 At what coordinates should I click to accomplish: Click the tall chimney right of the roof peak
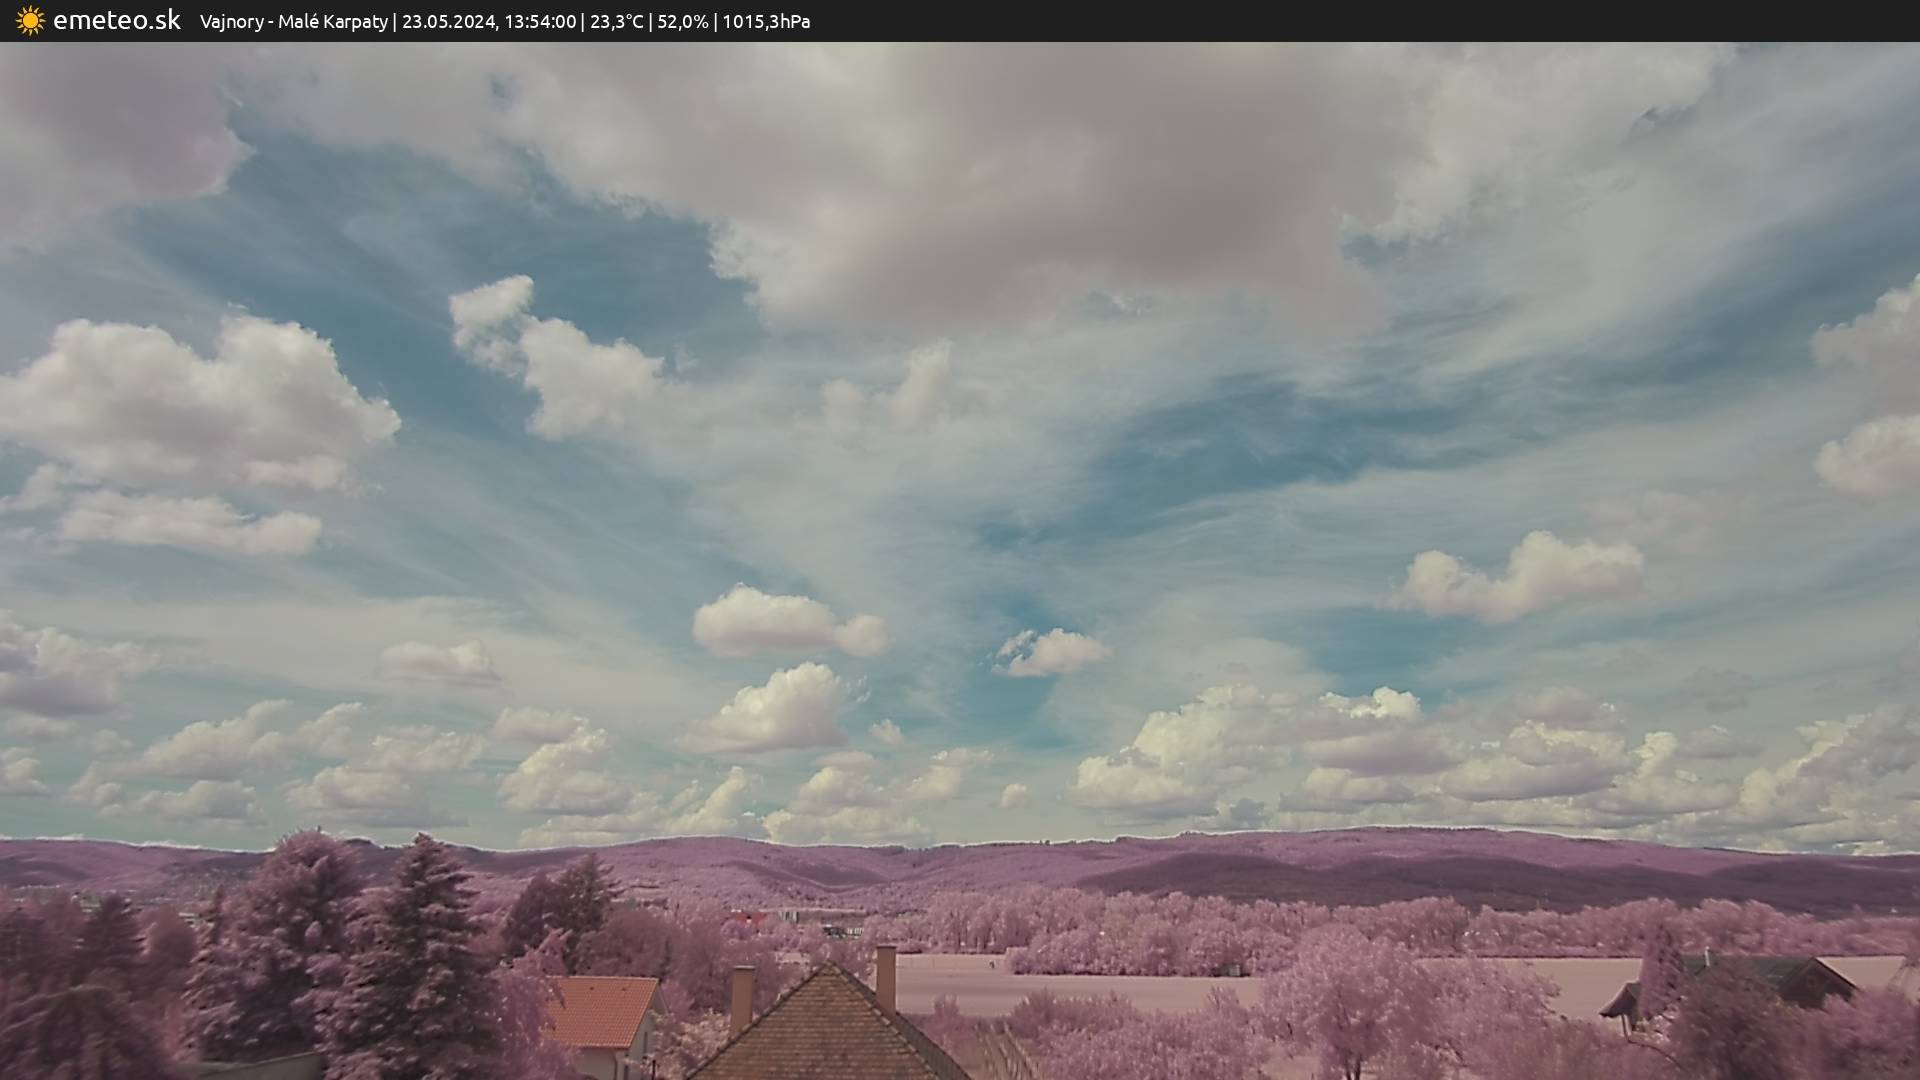[885, 977]
